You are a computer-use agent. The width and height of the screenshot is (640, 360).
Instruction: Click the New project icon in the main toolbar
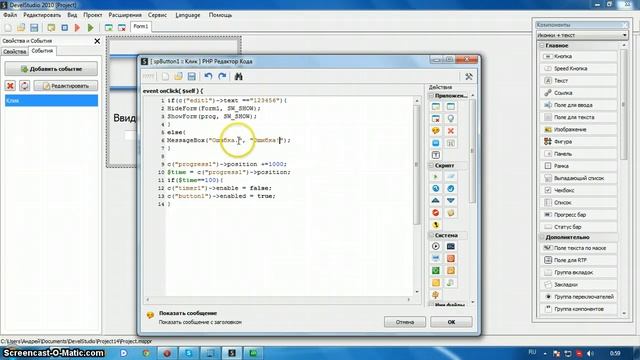pyautogui.click(x=8, y=27)
